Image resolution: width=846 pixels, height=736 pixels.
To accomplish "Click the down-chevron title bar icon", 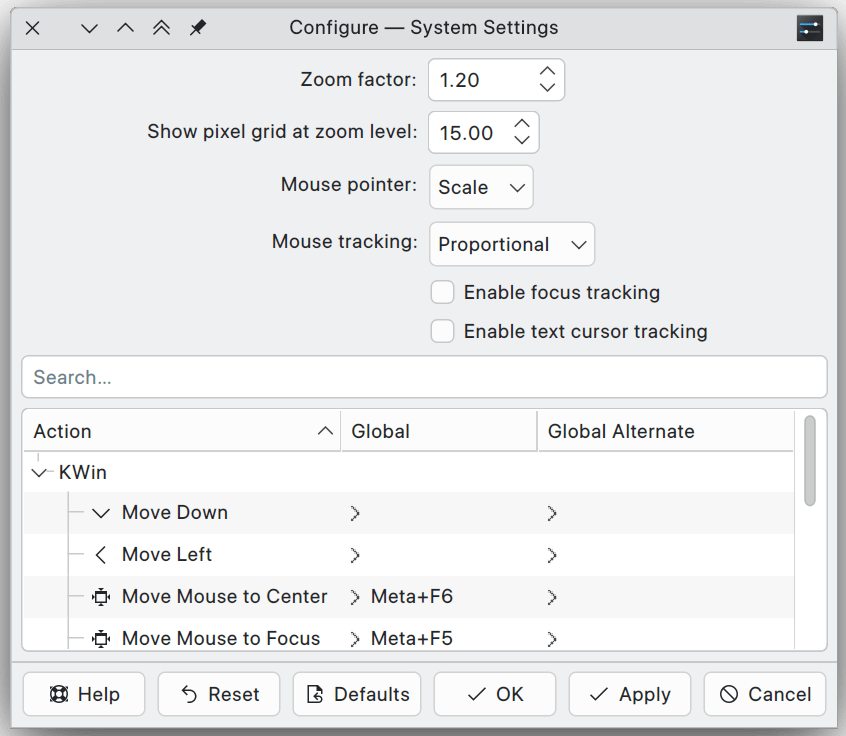I will coord(89,29).
